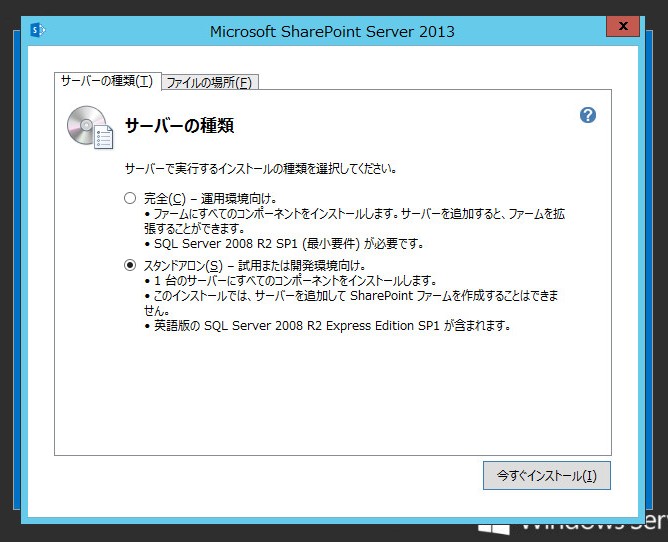Click the CD installer icon beside the heading

pyautogui.click(x=90, y=127)
